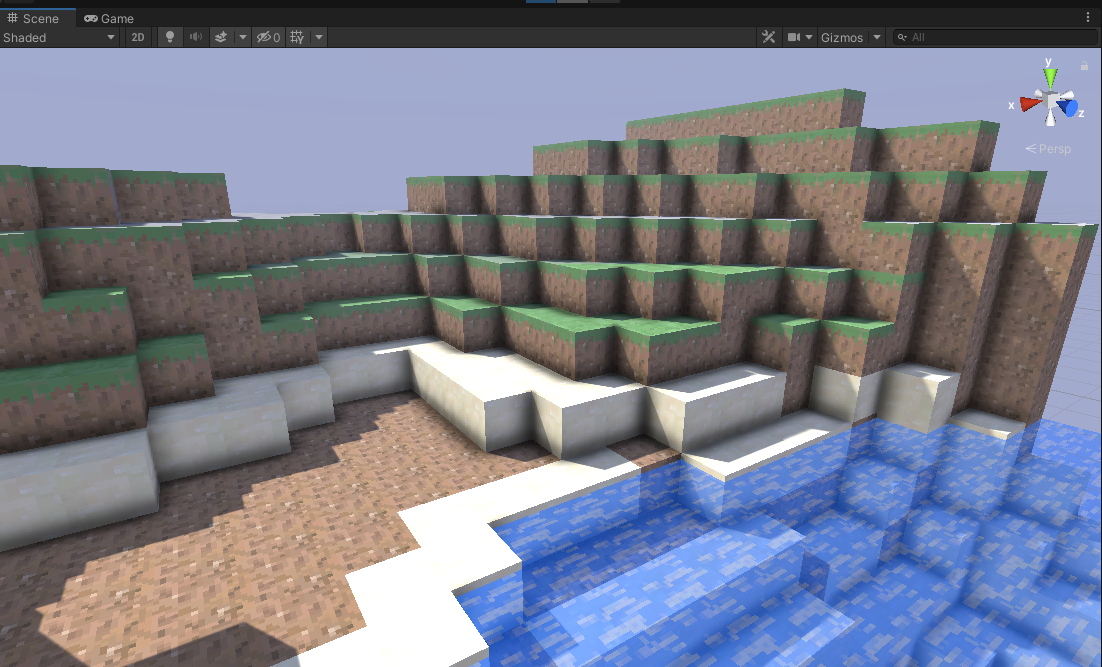Click the scene search field

pyautogui.click(x=995, y=37)
